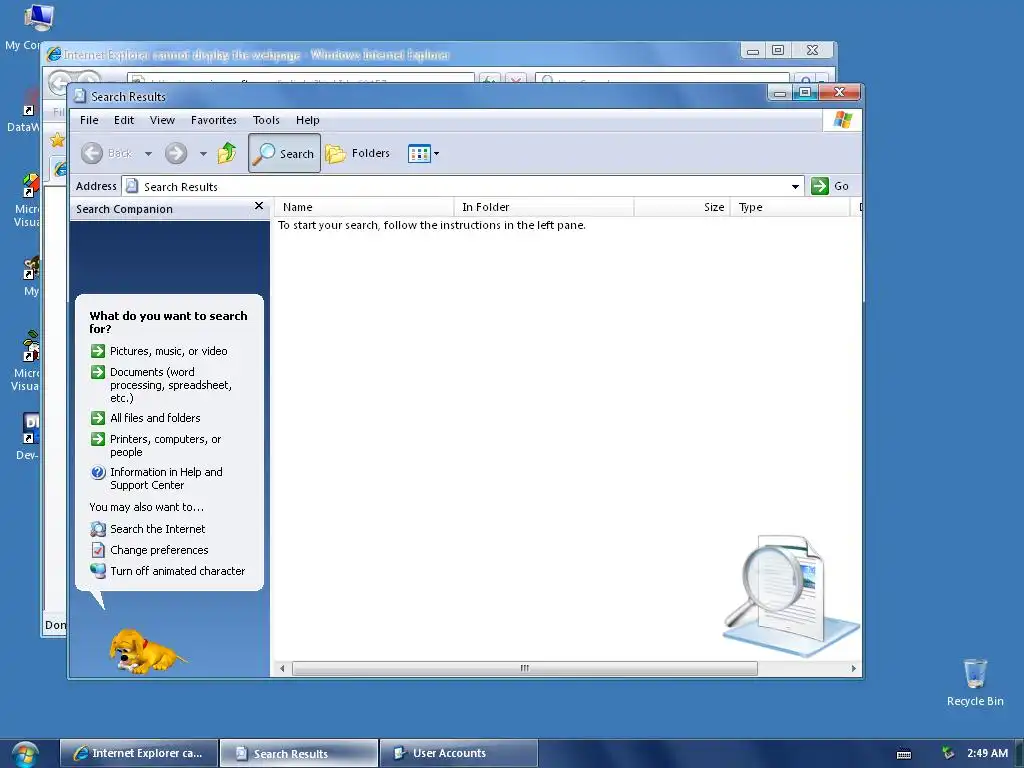The width and height of the screenshot is (1024, 768).
Task: Open the Help menu
Action: click(308, 120)
